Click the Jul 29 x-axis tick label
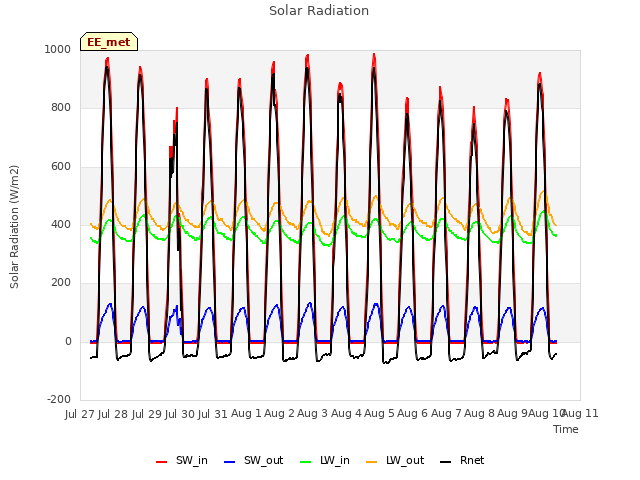Viewport: 640px width, 480px height. 147,414
